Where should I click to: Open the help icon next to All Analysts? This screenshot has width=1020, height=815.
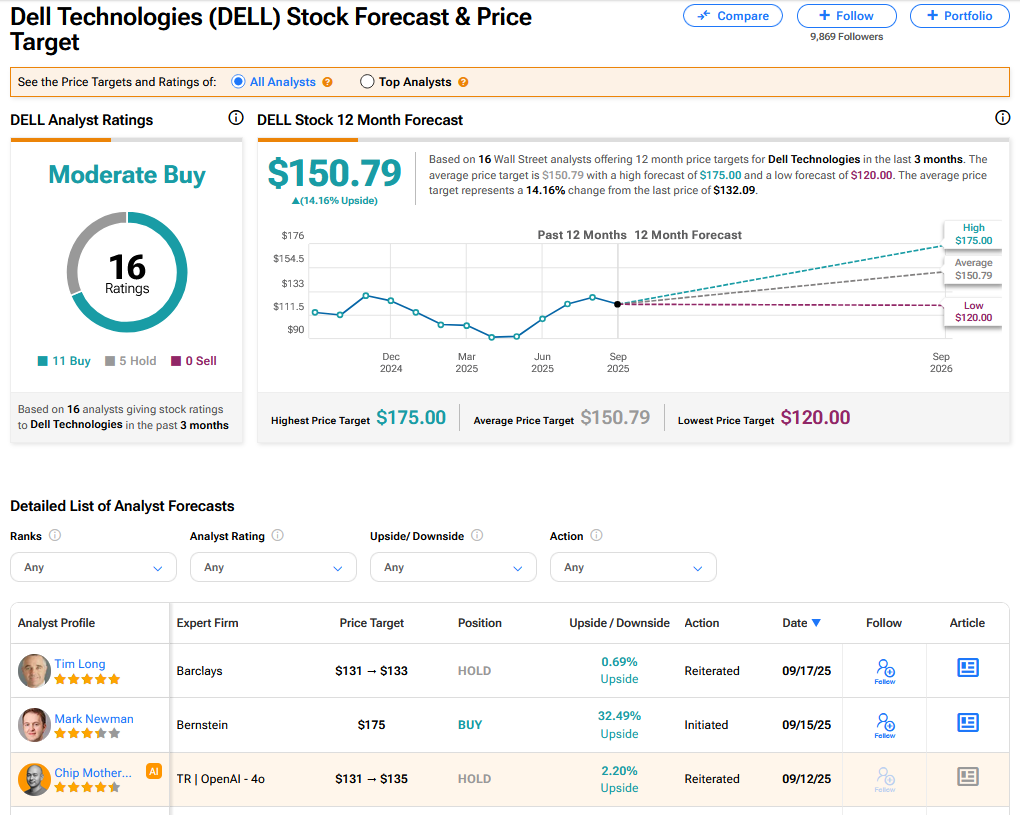[x=327, y=82]
